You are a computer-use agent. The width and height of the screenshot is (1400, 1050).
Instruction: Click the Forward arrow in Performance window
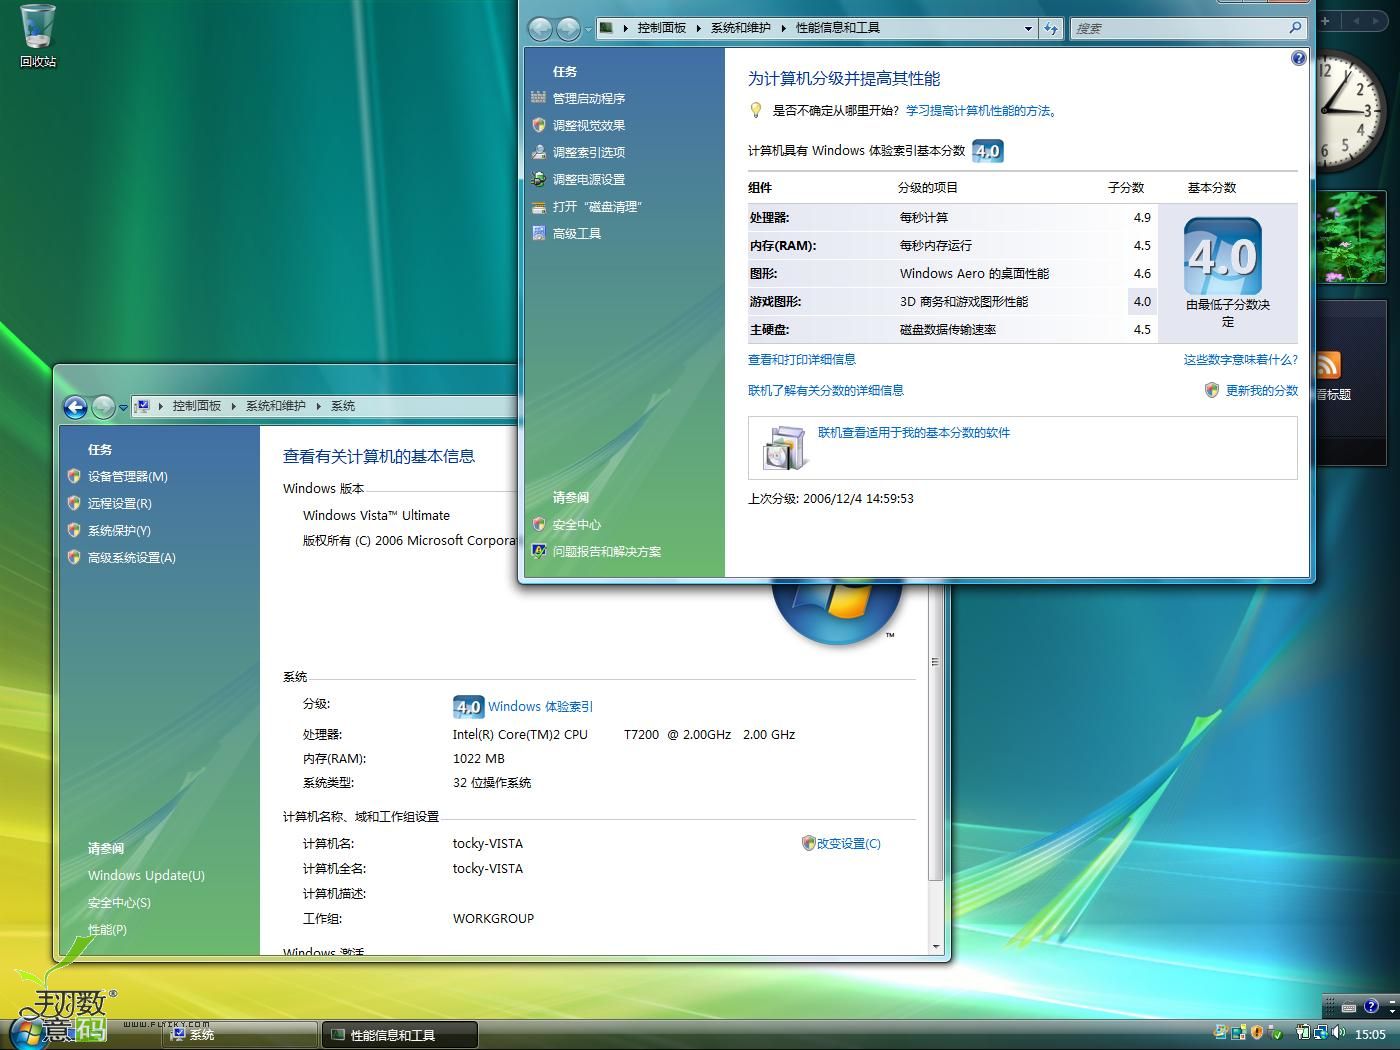pyautogui.click(x=567, y=29)
